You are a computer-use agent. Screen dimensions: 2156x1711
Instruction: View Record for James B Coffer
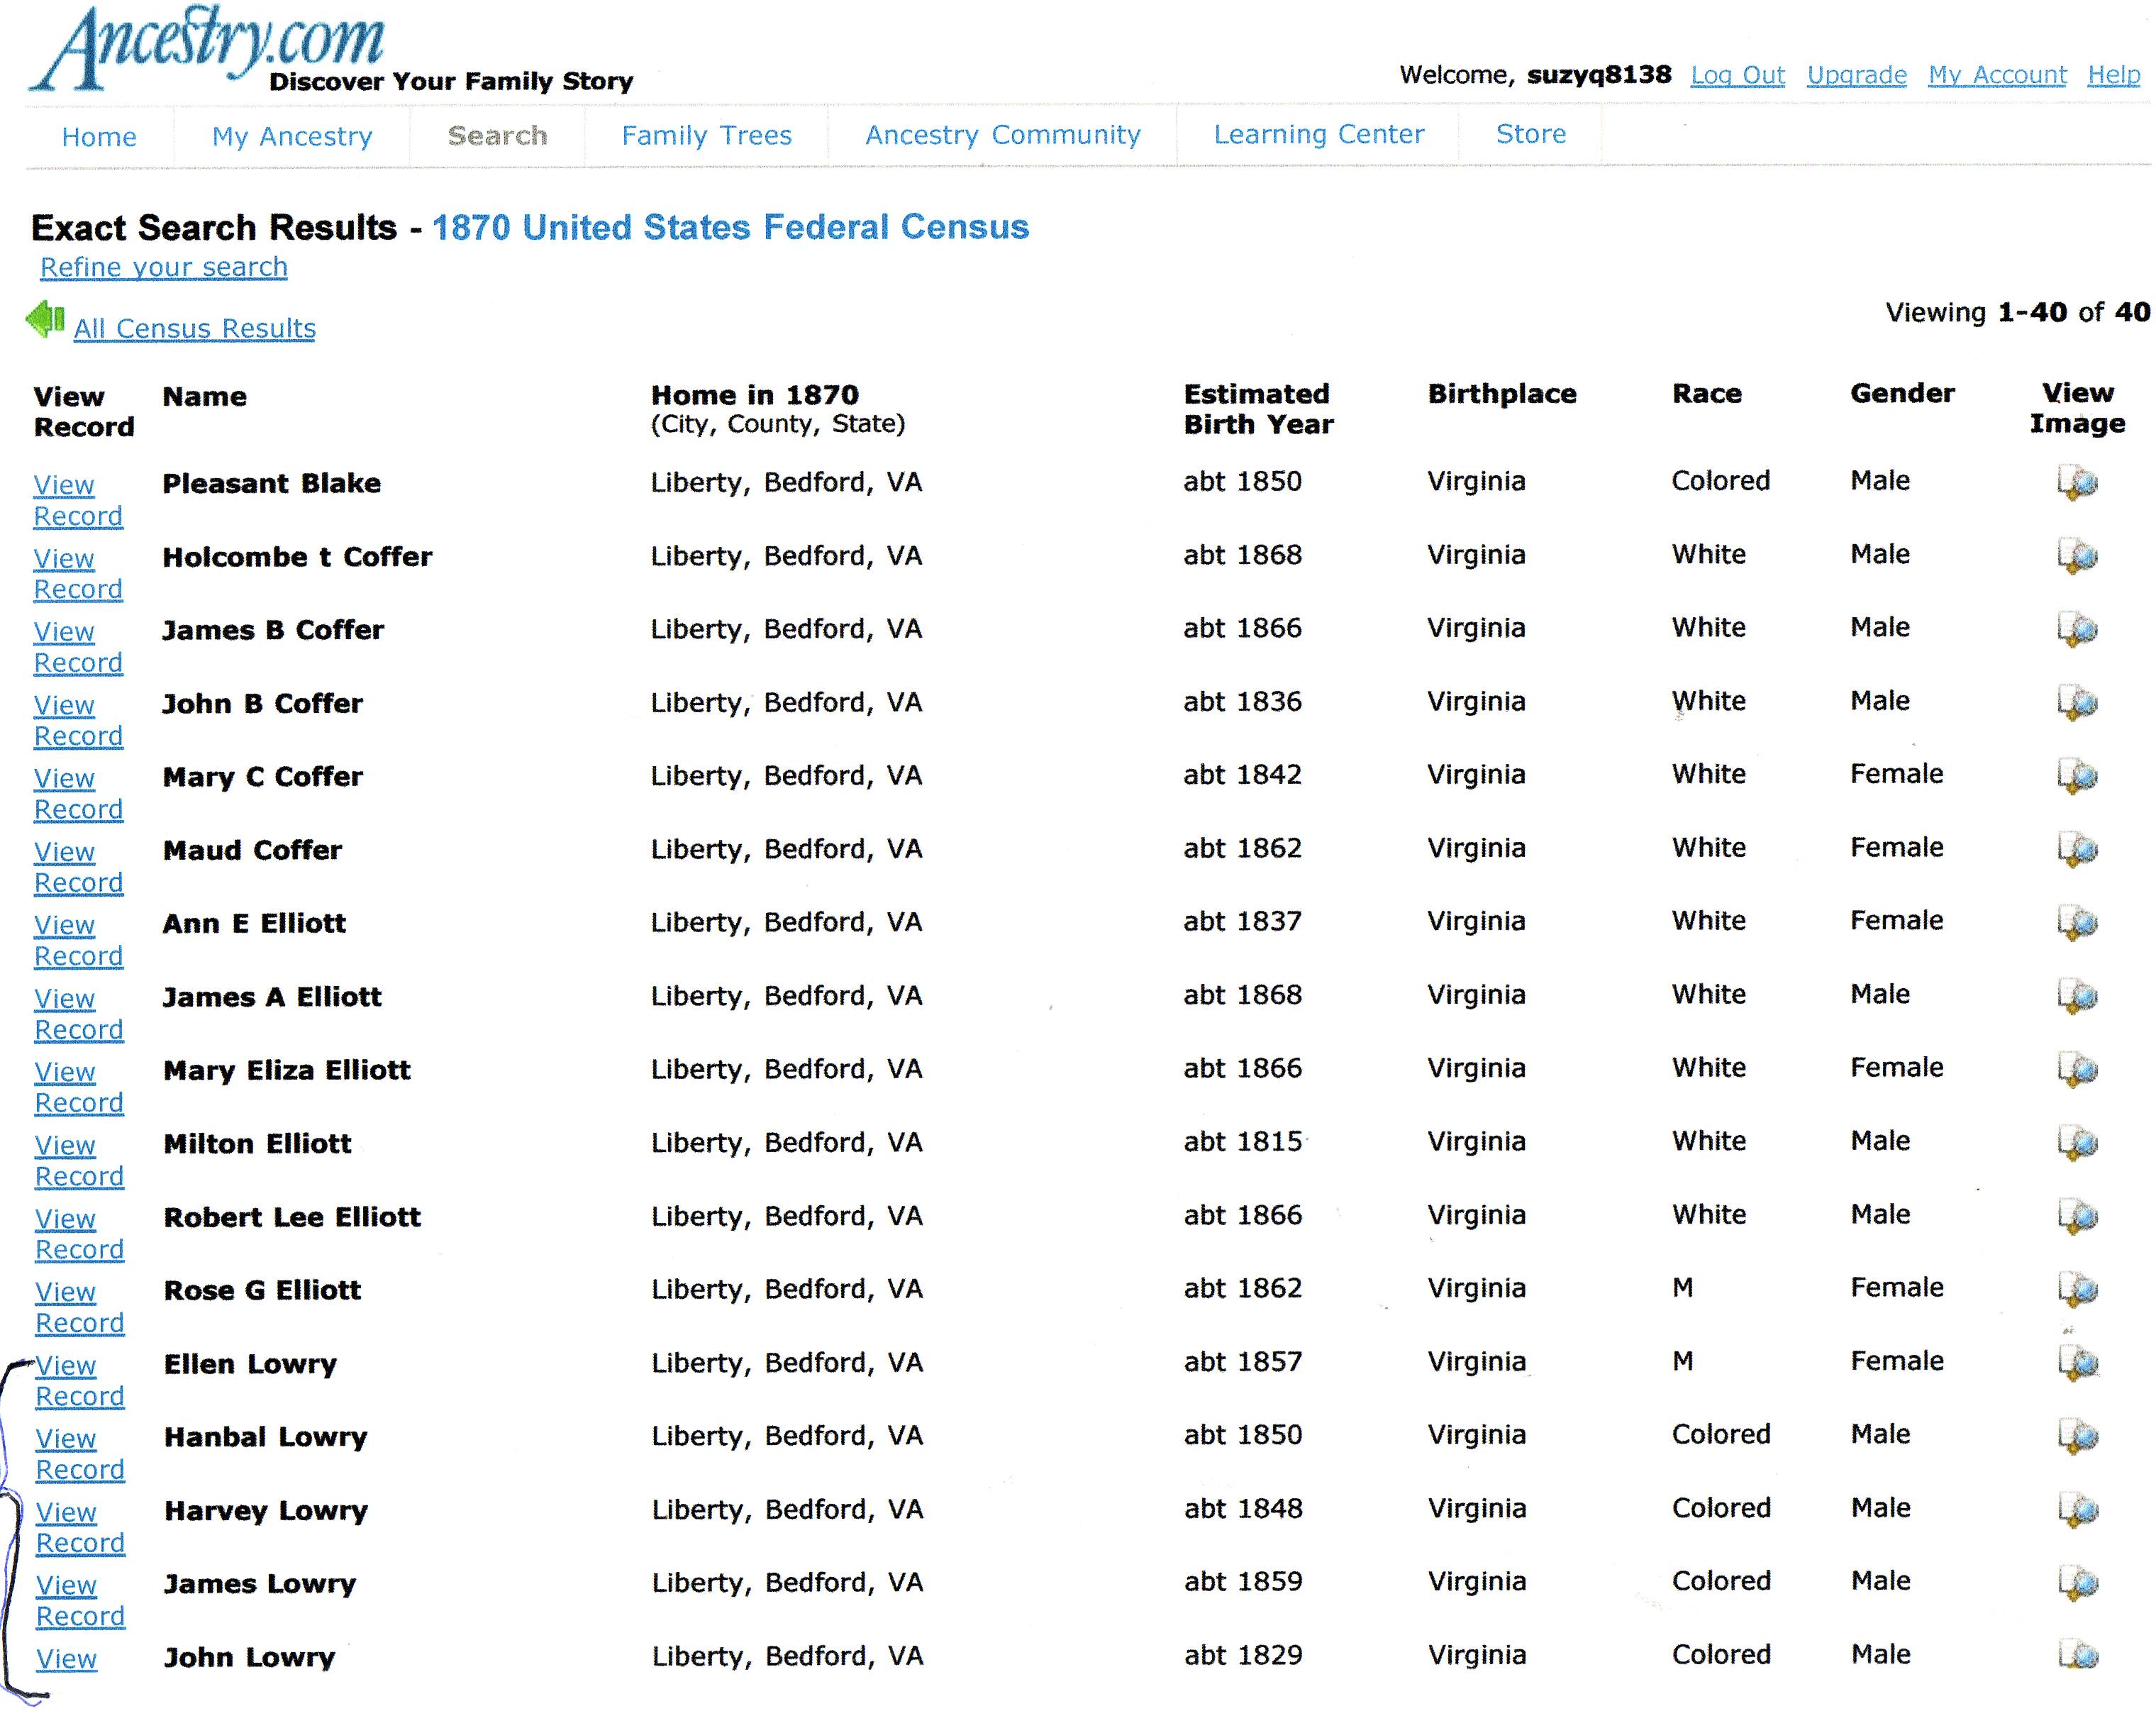point(78,647)
